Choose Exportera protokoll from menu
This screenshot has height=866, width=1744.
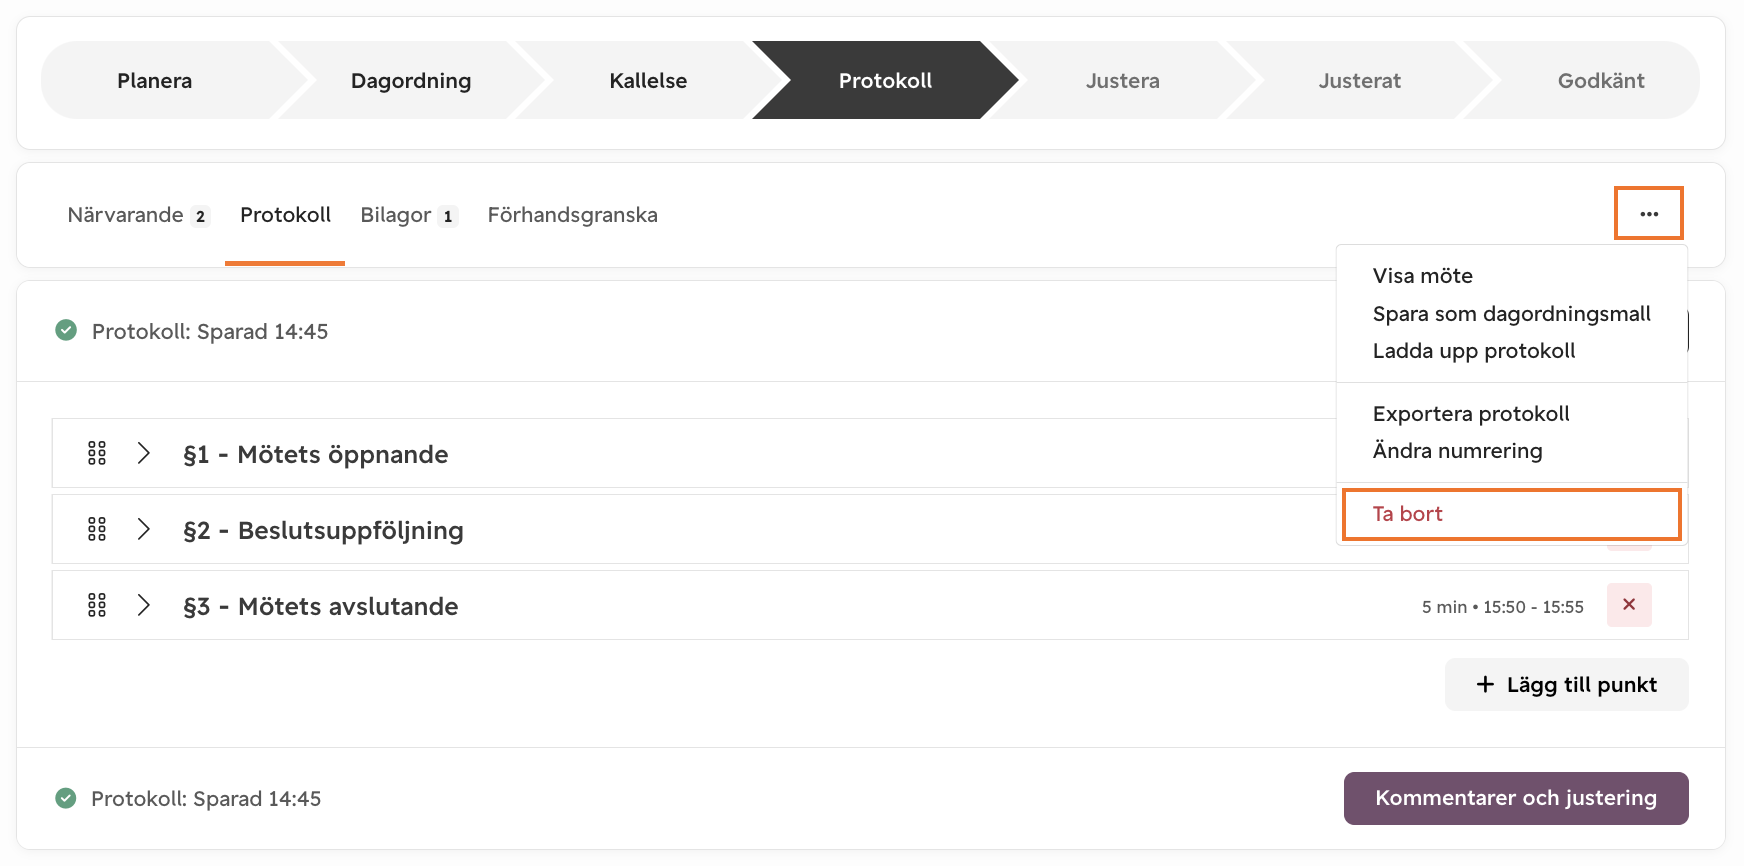click(x=1470, y=414)
